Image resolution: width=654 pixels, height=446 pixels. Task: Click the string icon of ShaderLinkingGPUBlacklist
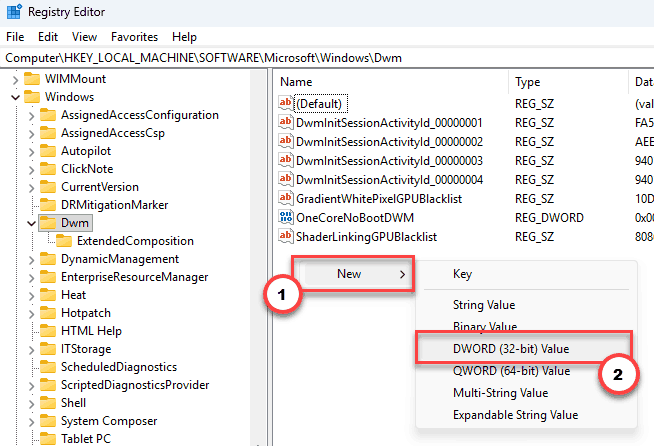tap(286, 236)
